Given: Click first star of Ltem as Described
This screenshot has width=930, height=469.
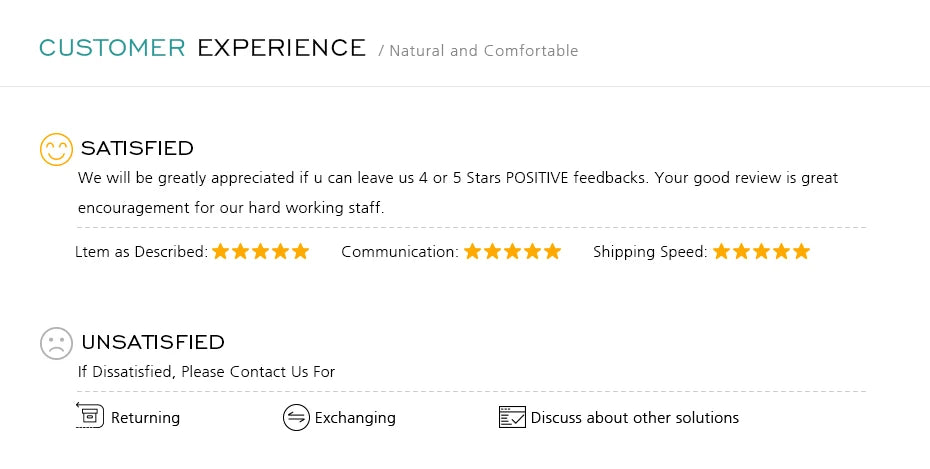Looking at the screenshot, I should 221,251.
